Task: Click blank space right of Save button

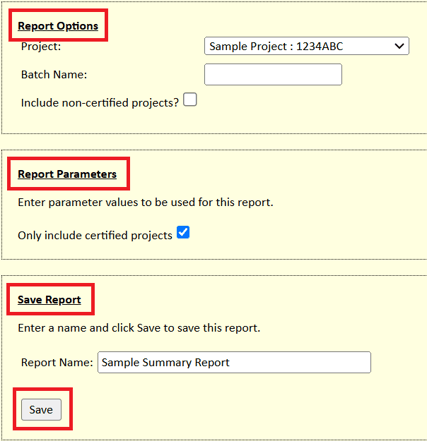Action: 233,410
